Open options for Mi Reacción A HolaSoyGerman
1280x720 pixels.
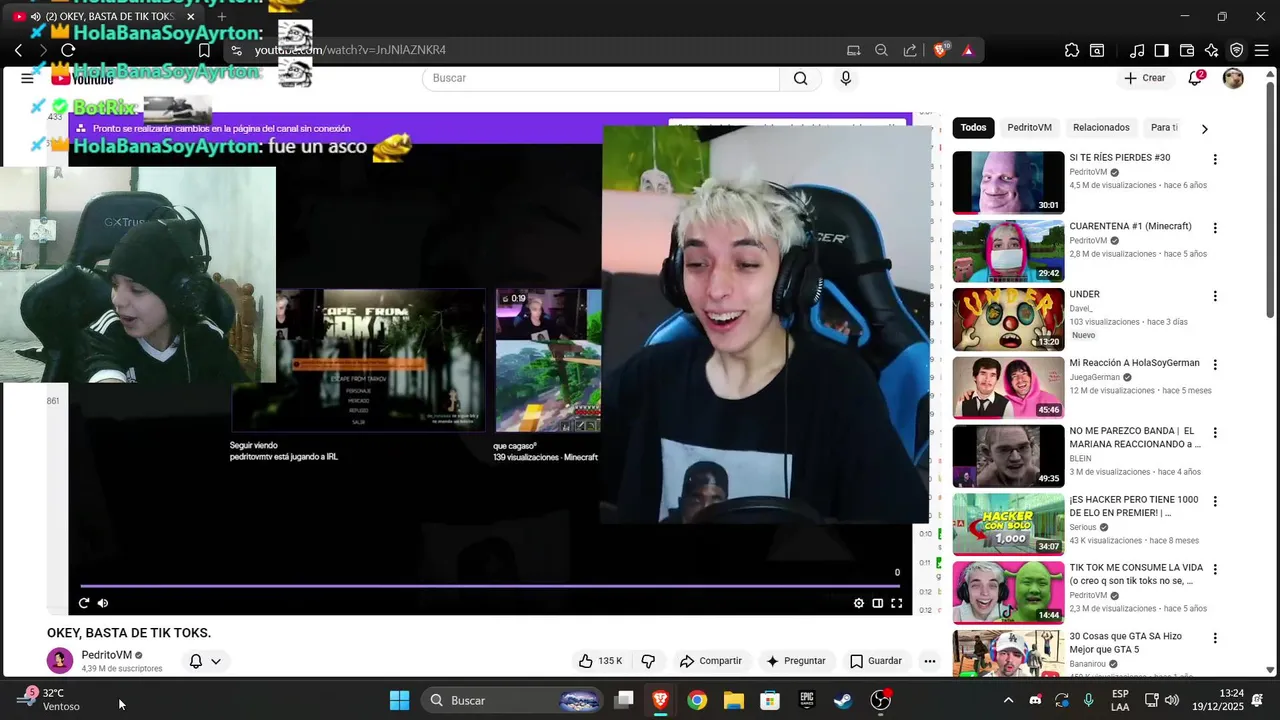tap(1215, 365)
